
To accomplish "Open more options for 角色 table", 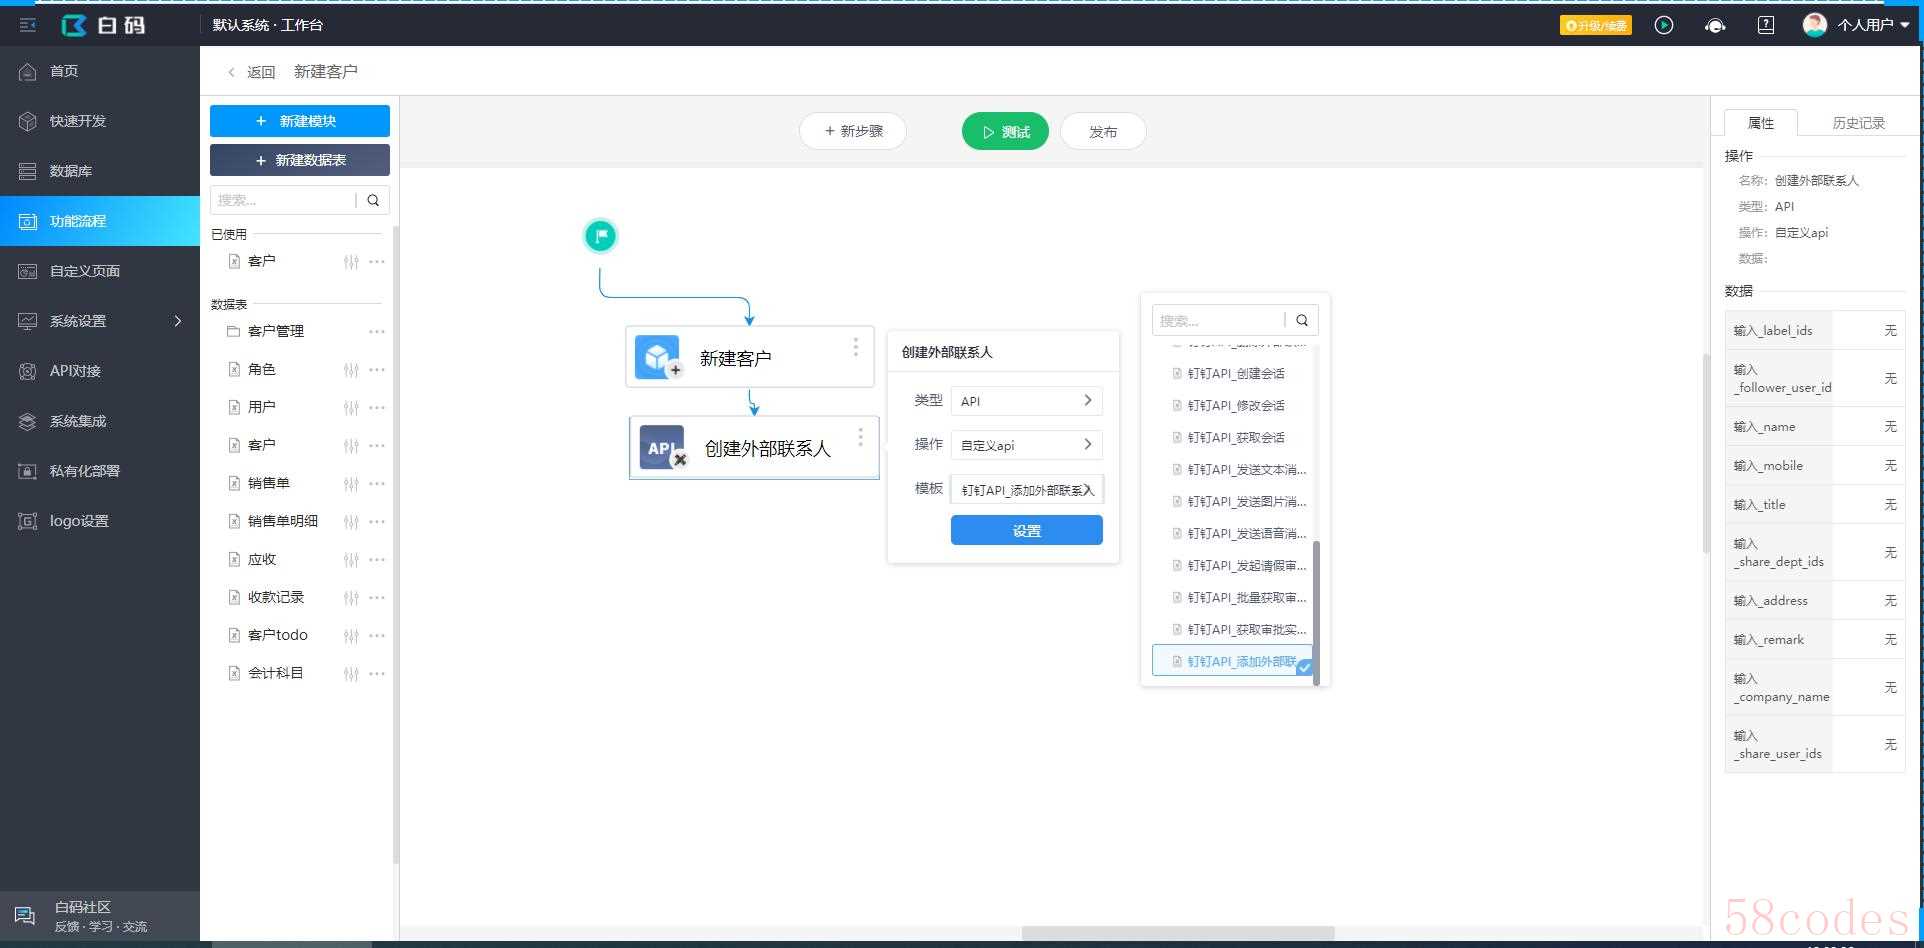I will [377, 370].
